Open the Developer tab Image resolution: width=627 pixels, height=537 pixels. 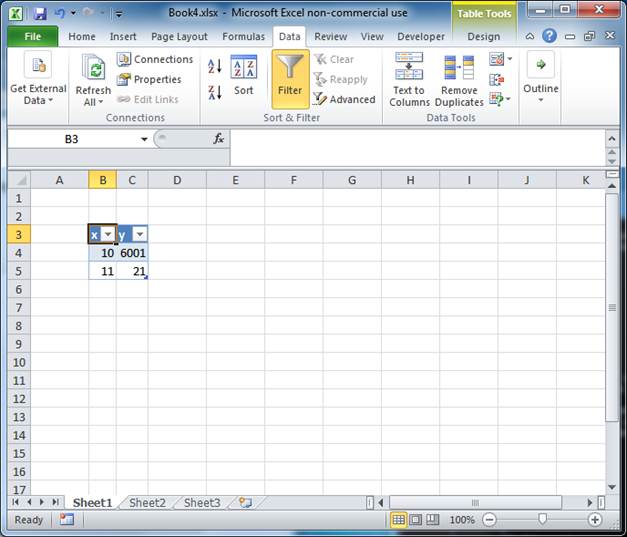click(421, 36)
